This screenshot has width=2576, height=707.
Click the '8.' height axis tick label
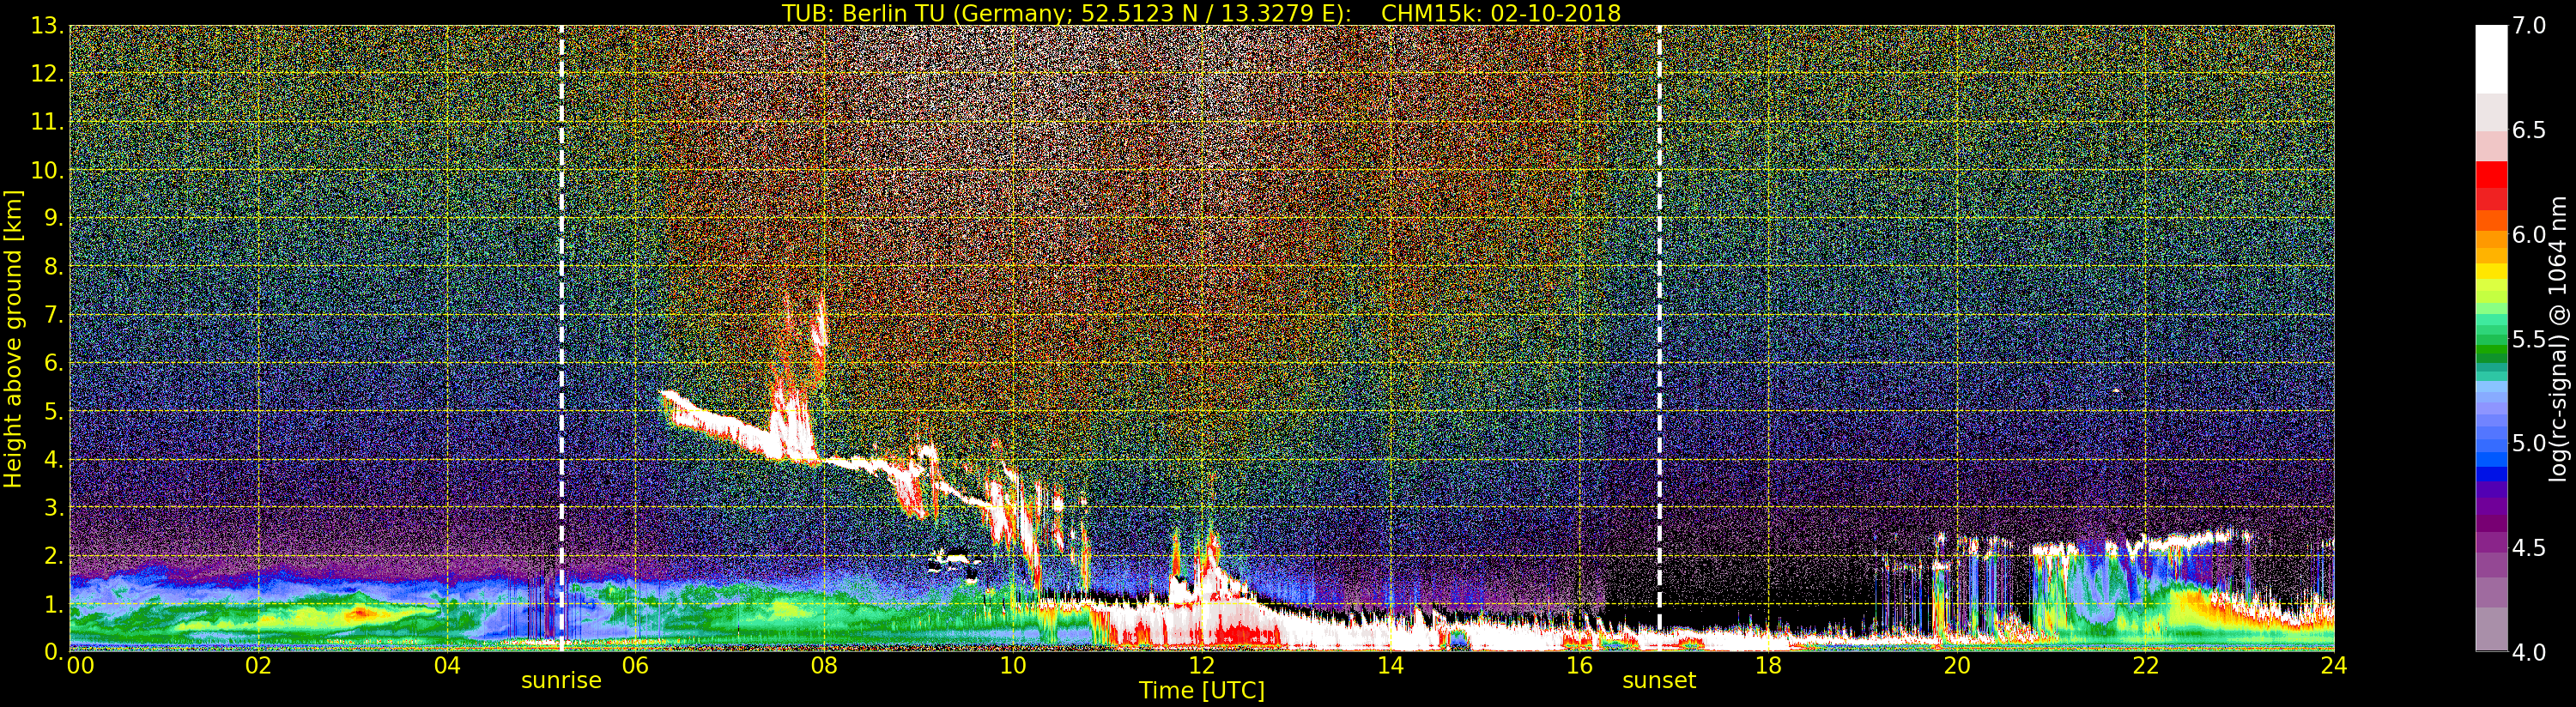click(54, 266)
